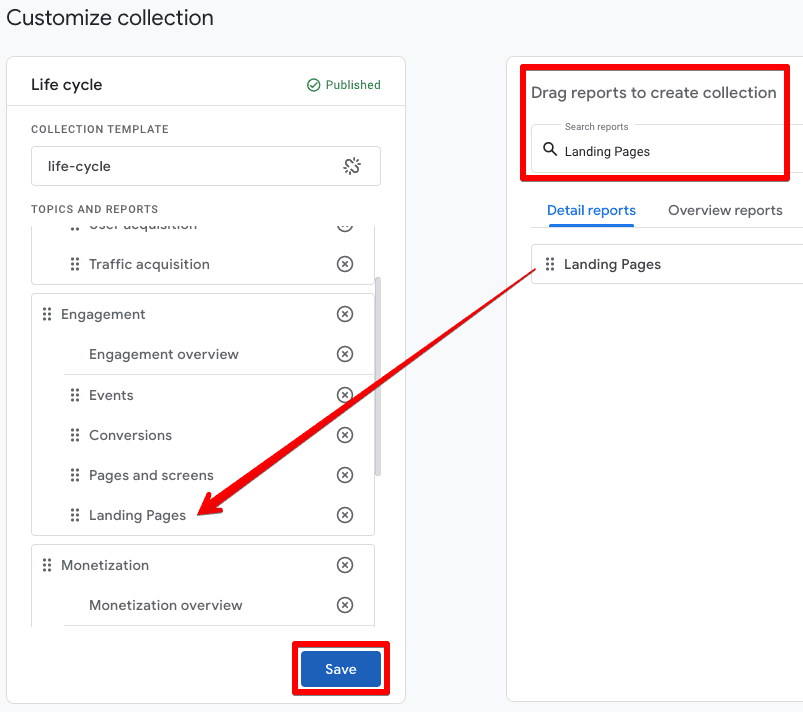Remove the Monetization overview report

(x=345, y=605)
